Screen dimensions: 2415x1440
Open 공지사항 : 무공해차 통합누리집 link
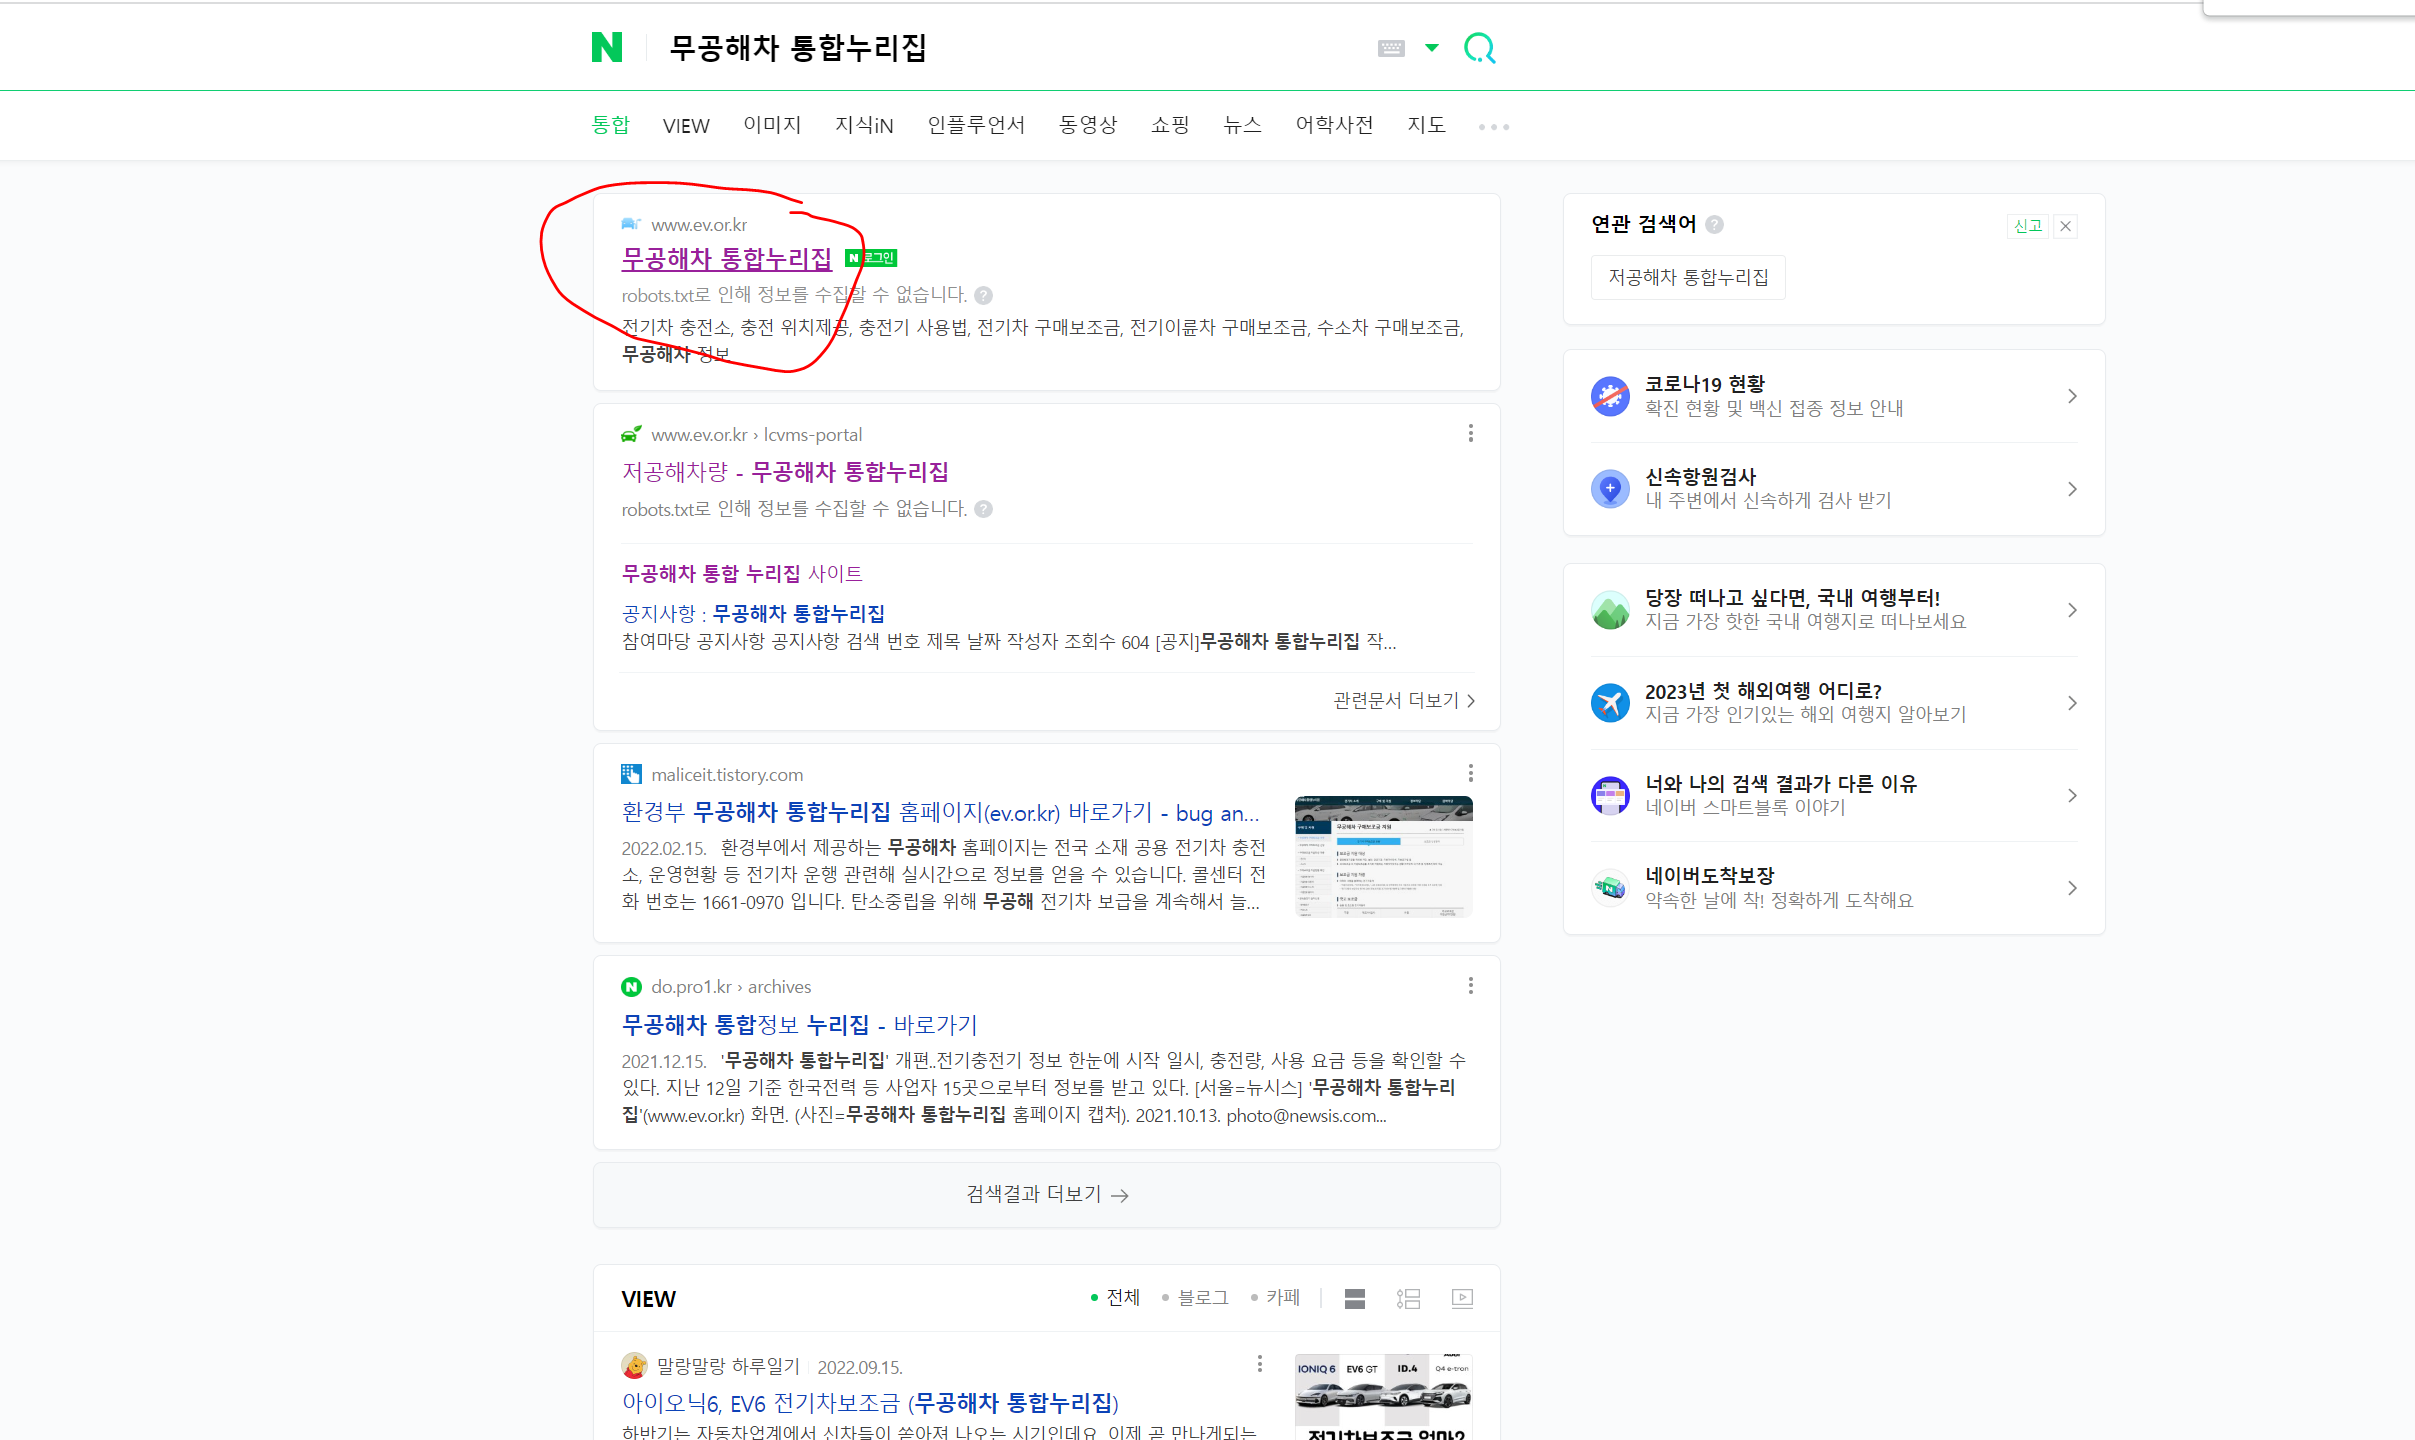pyautogui.click(x=753, y=613)
